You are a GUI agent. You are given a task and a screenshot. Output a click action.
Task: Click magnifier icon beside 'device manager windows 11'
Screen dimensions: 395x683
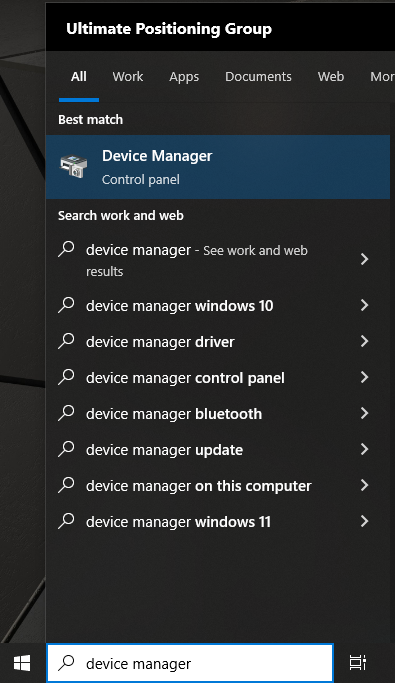[x=66, y=521]
